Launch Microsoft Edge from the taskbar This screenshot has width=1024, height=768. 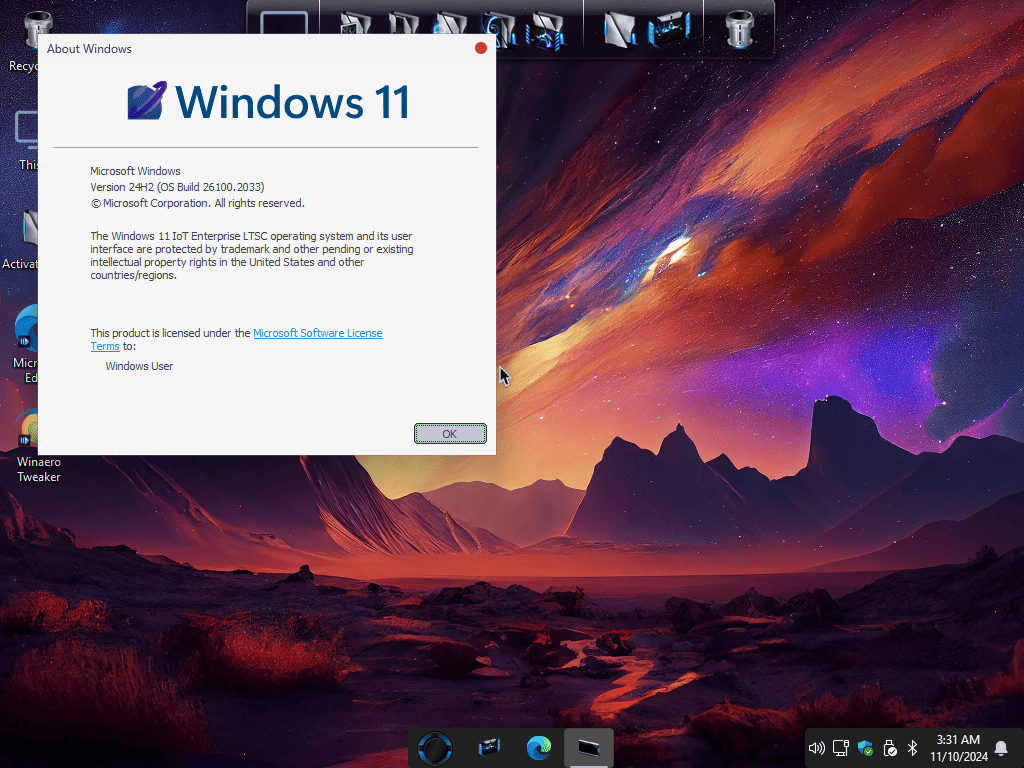[539, 748]
